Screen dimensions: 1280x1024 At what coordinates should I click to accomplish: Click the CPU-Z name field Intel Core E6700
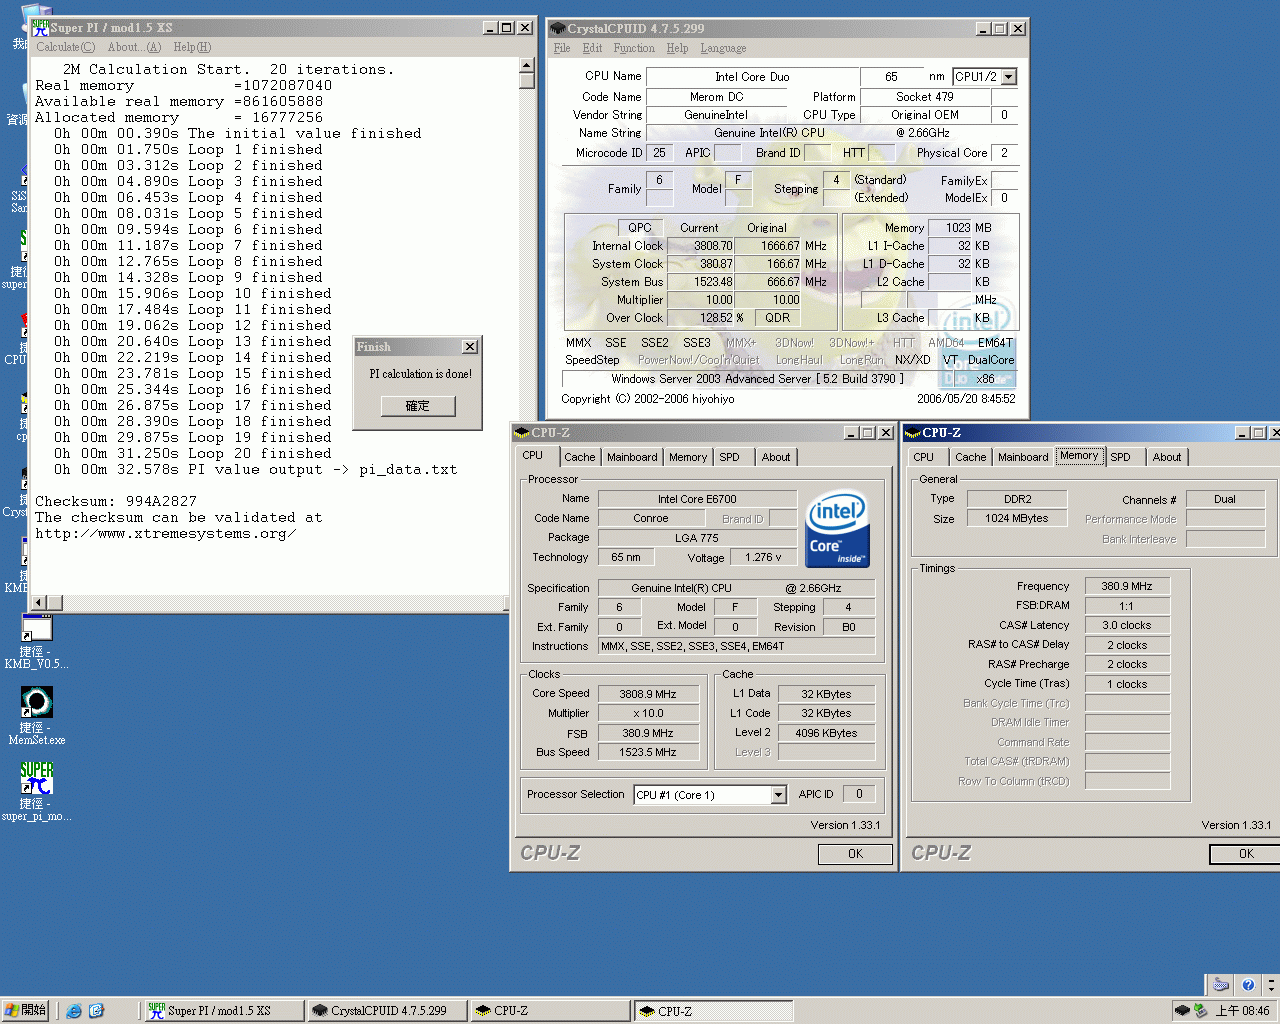pyautogui.click(x=697, y=499)
